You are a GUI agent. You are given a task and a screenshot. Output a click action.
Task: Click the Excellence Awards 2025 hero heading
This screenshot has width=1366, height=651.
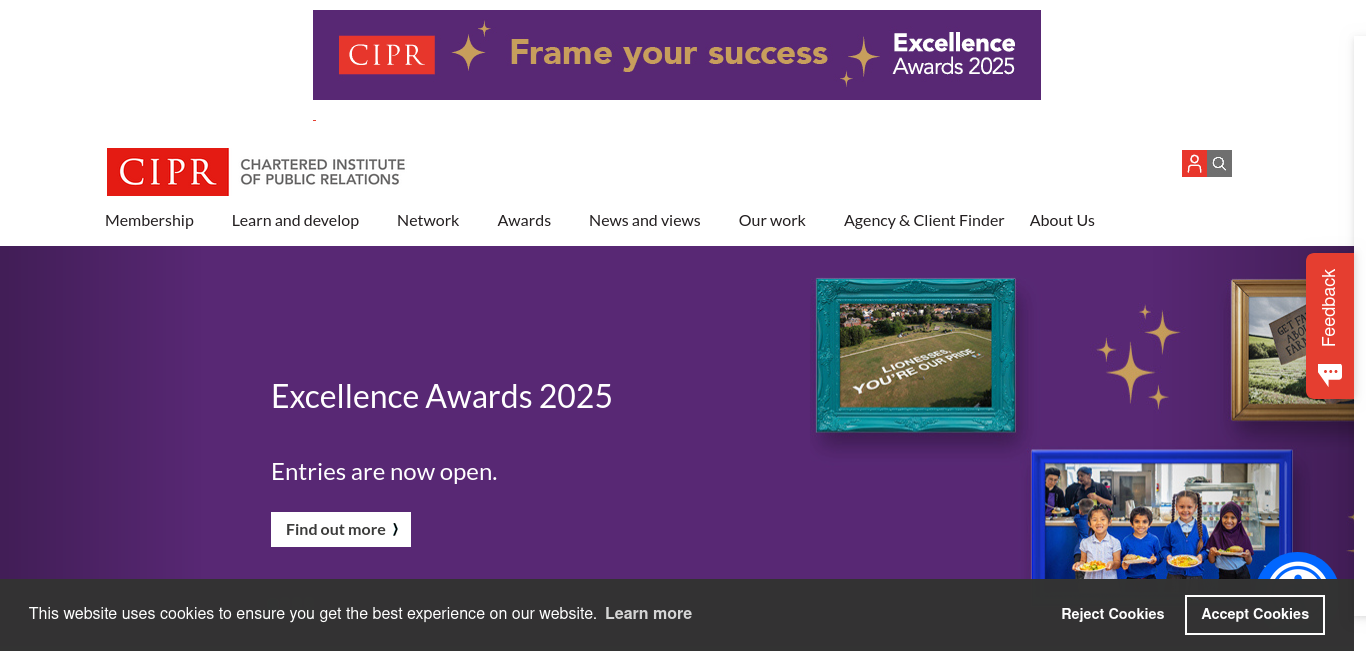point(442,397)
